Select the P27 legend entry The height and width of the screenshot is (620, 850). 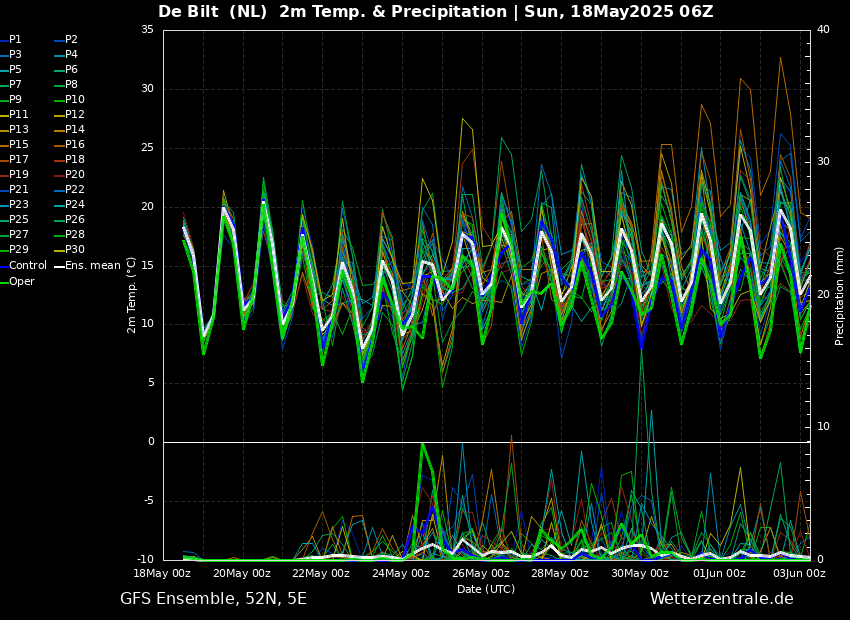coord(14,234)
